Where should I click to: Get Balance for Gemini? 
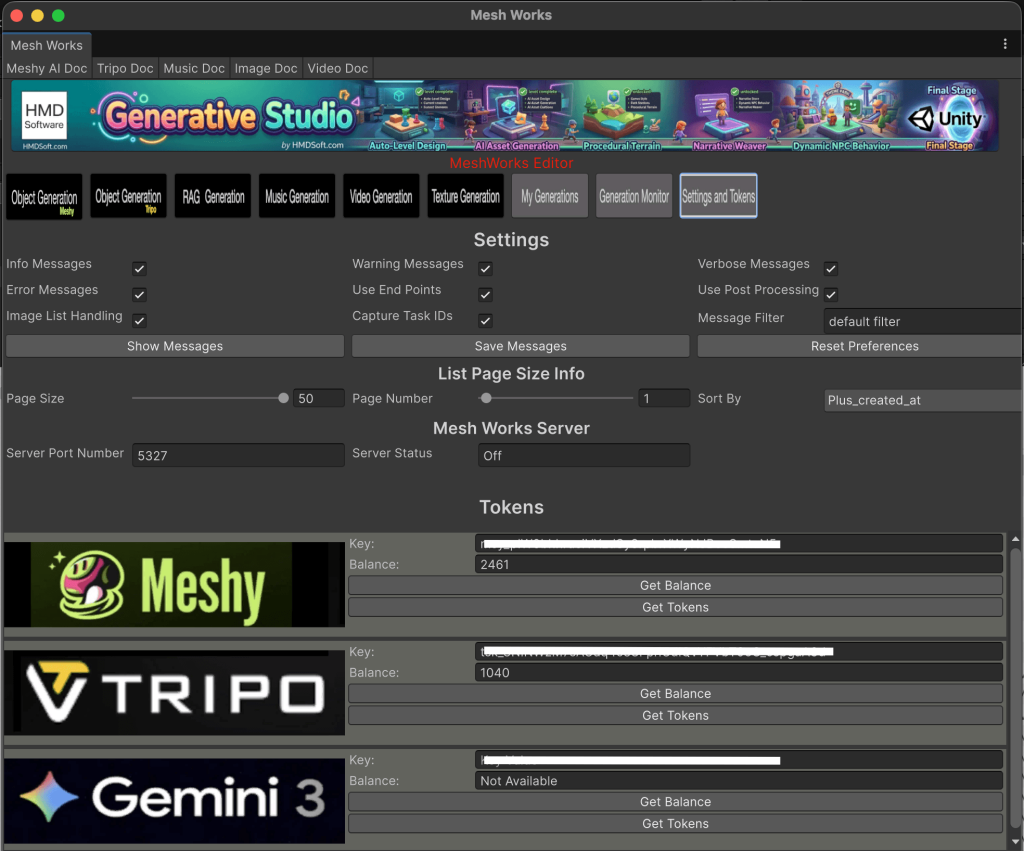[x=675, y=802]
